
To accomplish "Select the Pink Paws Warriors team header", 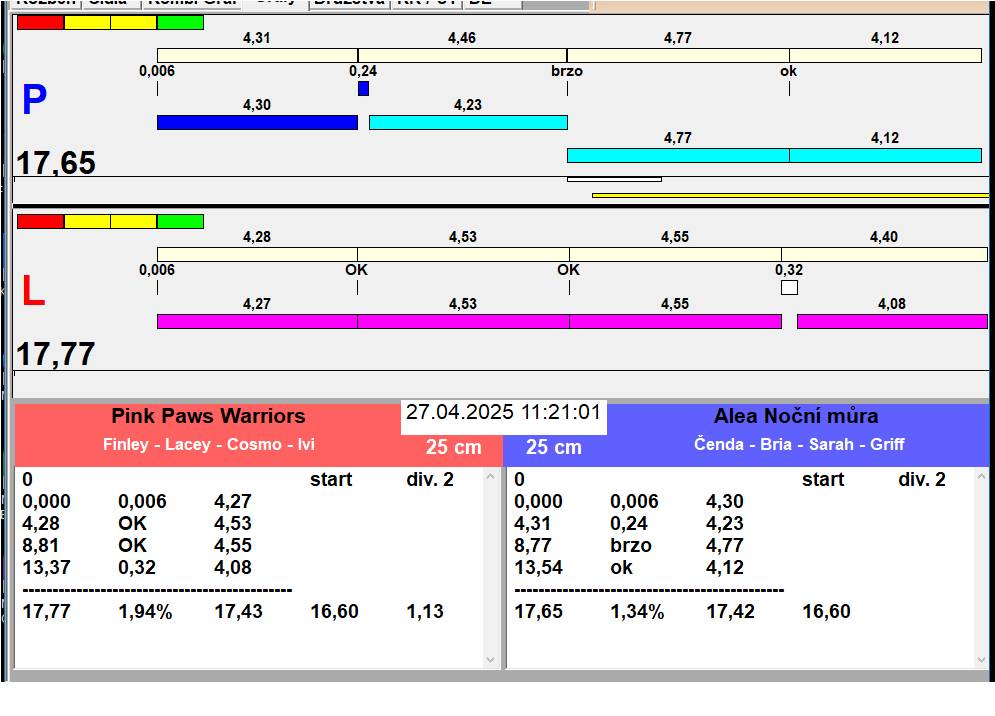I will tap(208, 417).
